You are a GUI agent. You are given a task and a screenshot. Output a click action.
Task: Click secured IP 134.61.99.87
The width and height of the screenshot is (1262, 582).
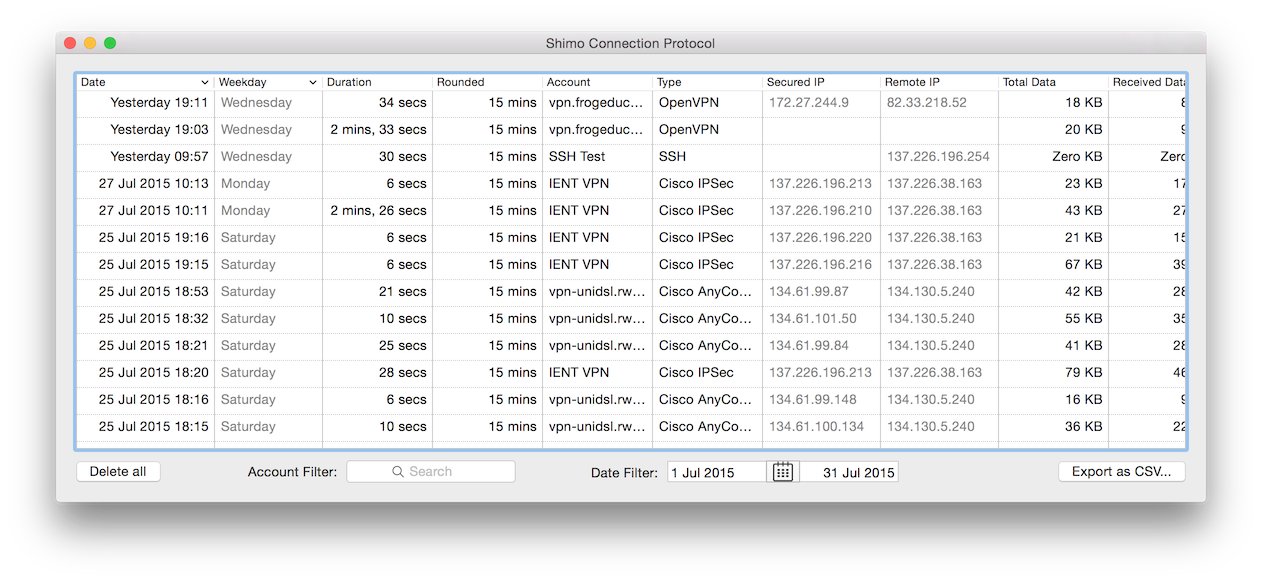pos(809,292)
